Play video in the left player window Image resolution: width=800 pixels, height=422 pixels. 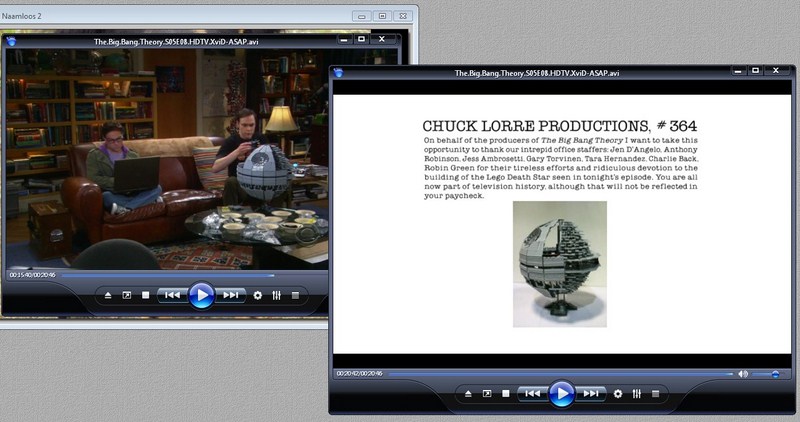(202, 295)
